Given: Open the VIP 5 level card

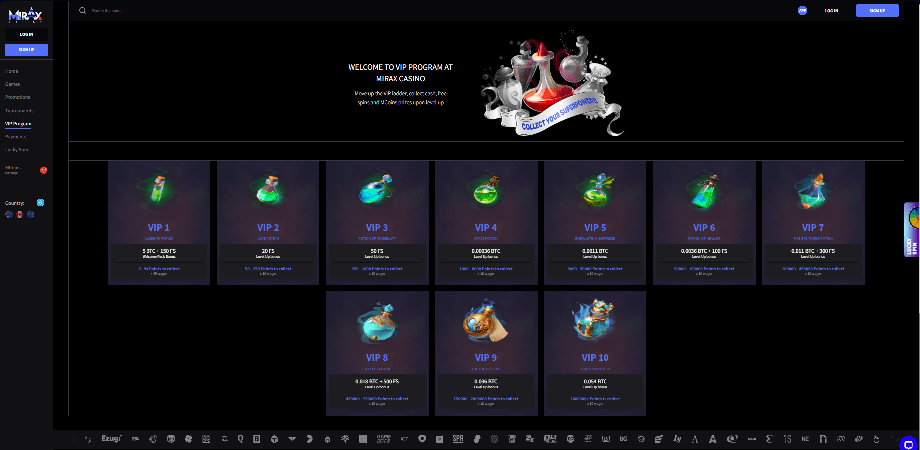Looking at the screenshot, I should [x=594, y=223].
